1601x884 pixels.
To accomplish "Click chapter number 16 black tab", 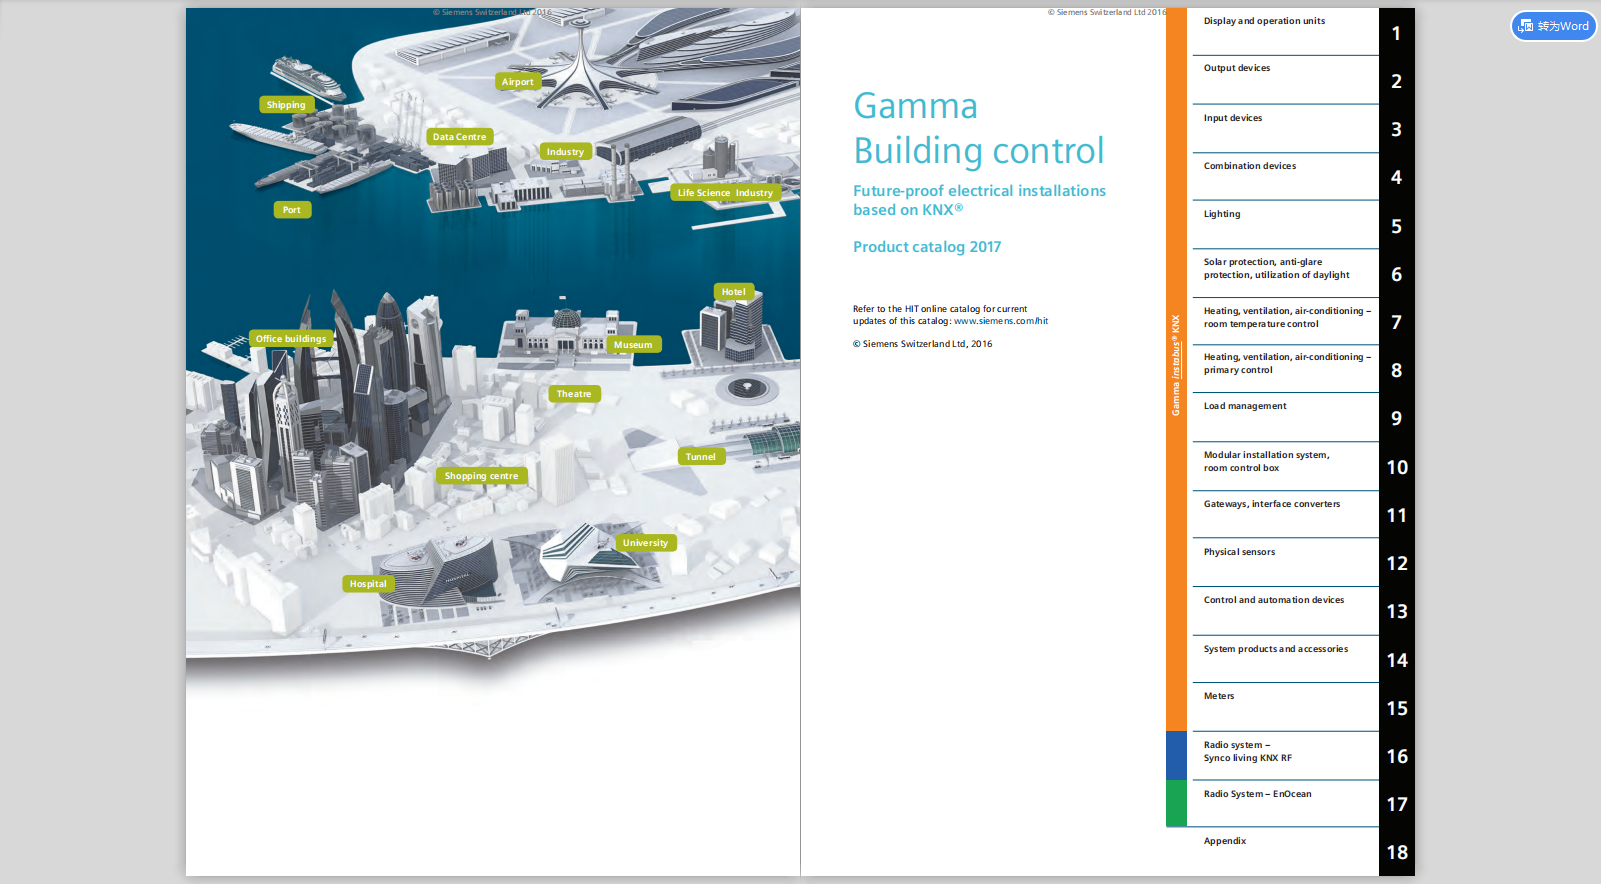I will pos(1396,756).
